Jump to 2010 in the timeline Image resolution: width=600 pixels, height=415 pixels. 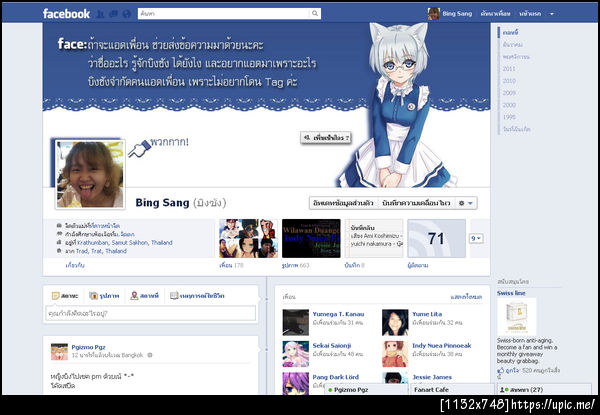click(x=509, y=81)
